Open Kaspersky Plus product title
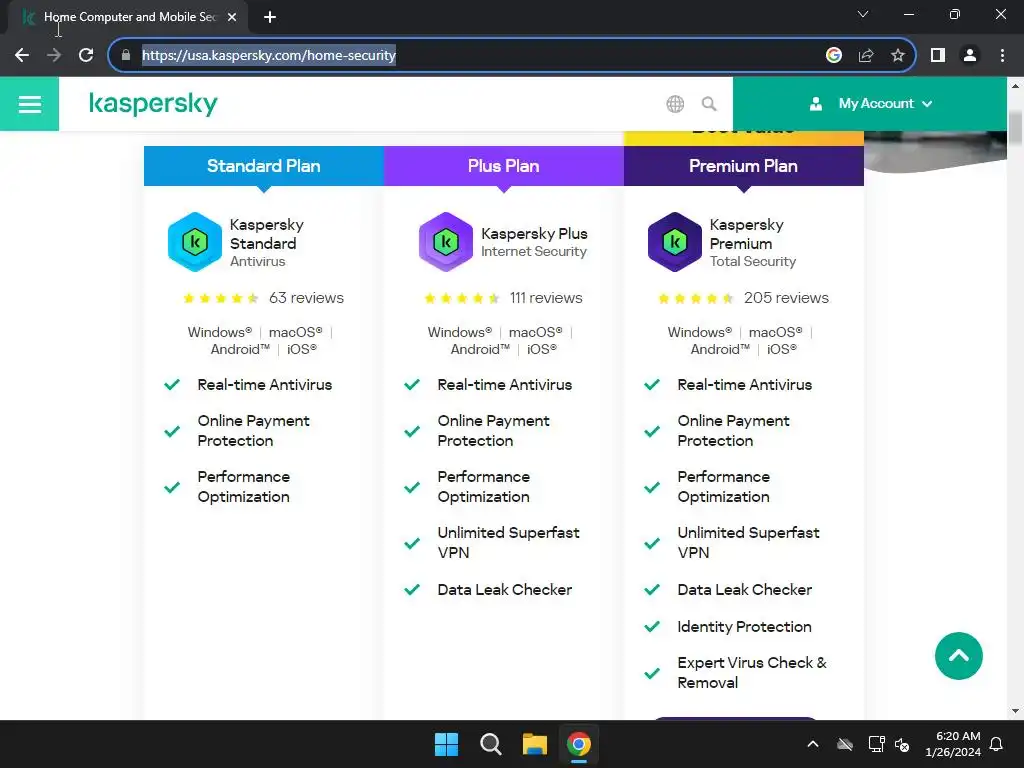 (x=534, y=234)
